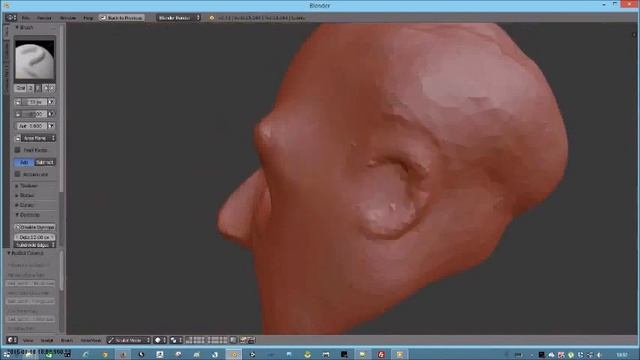Click the taskbar clock

pos(622,355)
